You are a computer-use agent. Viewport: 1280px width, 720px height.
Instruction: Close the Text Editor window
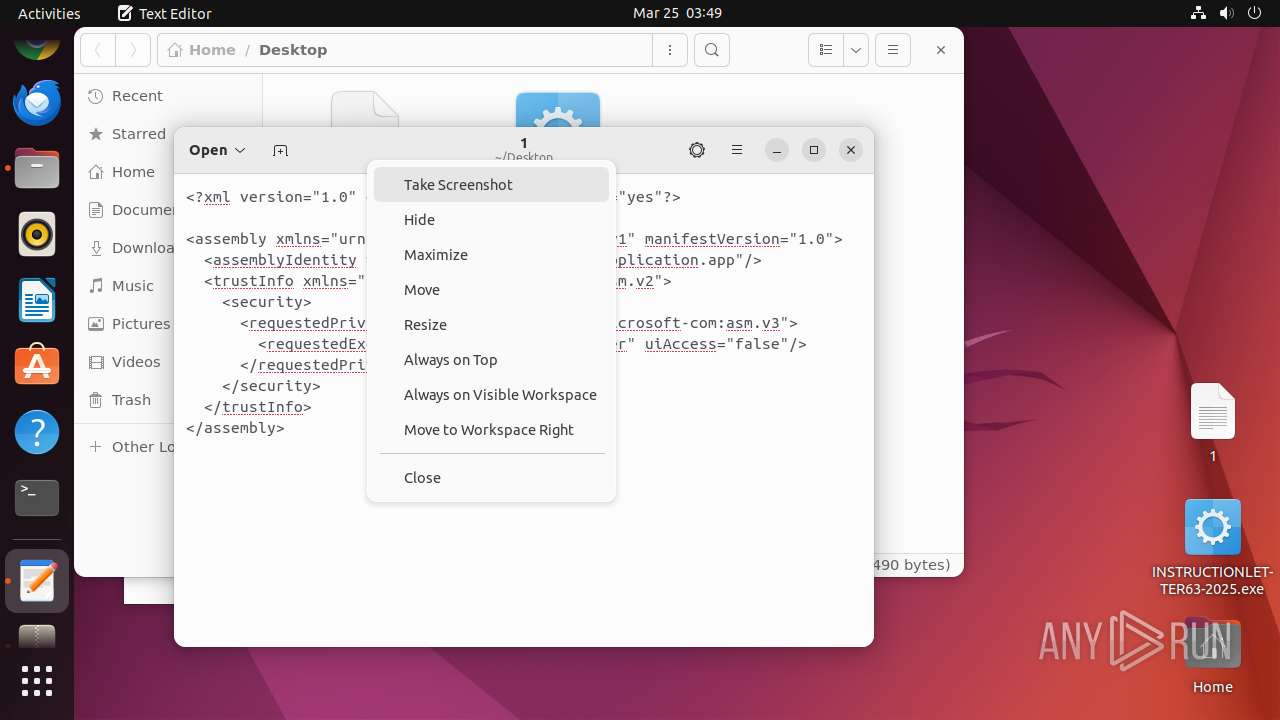click(x=851, y=150)
